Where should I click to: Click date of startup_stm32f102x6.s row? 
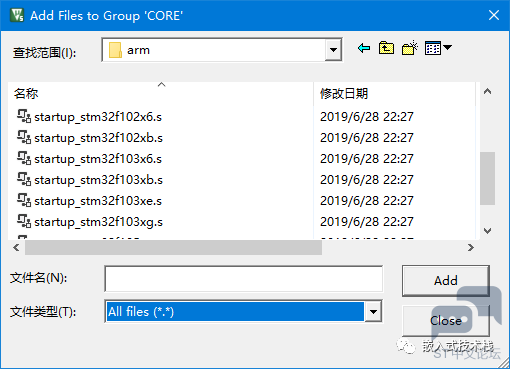point(367,117)
